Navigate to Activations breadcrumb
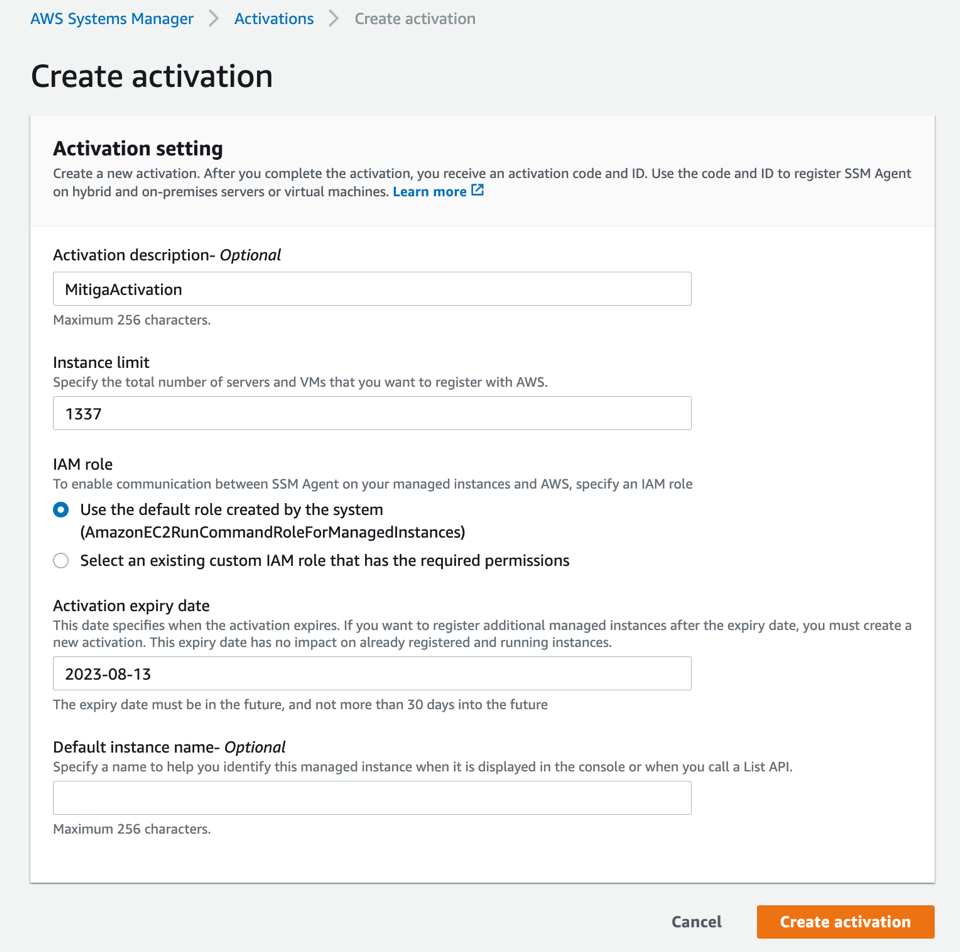Viewport: 960px width, 952px height. 274,19
